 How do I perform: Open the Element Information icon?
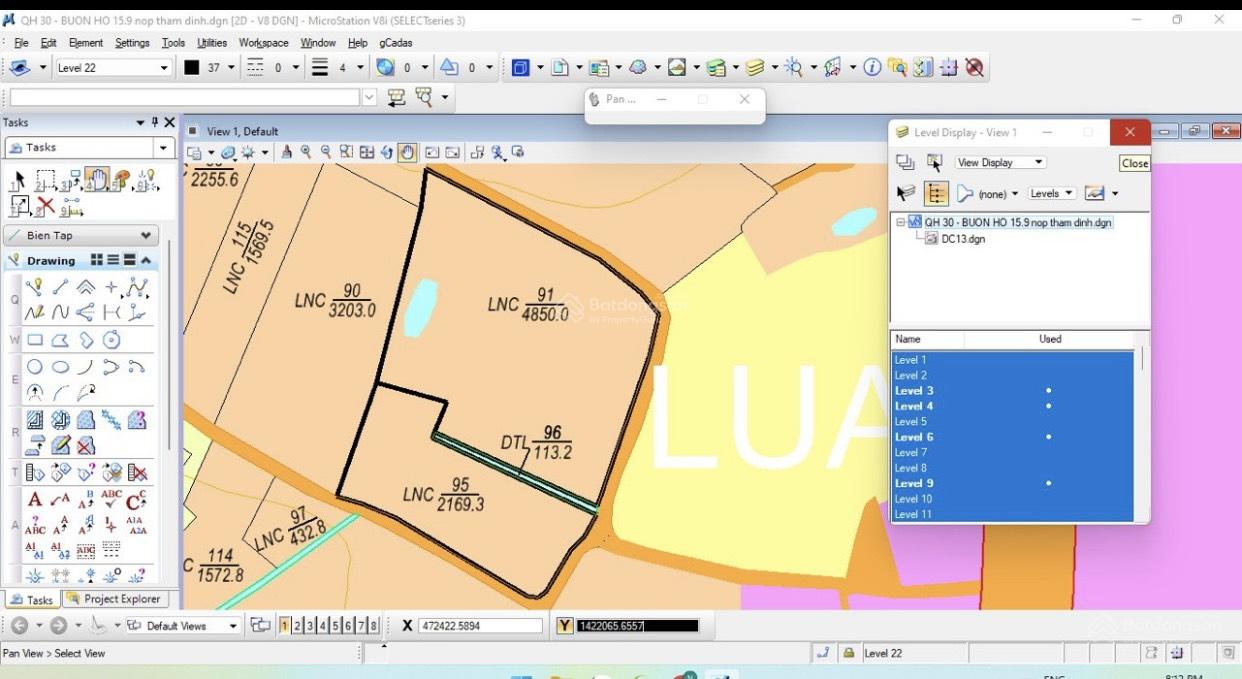(x=872, y=68)
